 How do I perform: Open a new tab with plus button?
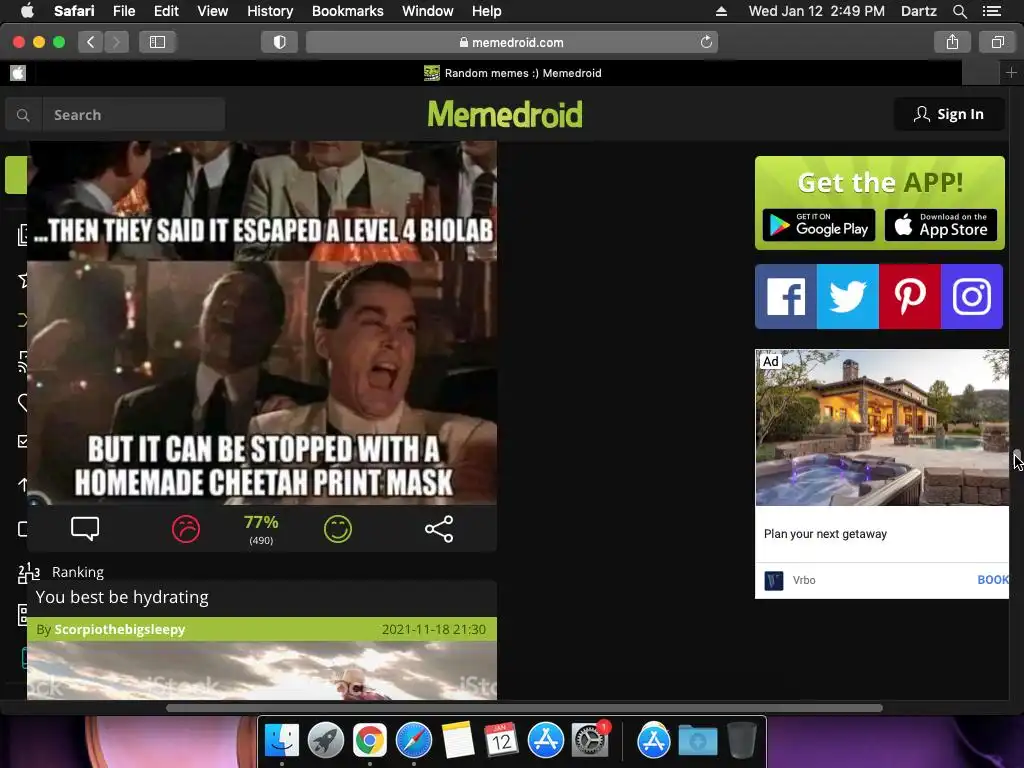[x=1011, y=72]
